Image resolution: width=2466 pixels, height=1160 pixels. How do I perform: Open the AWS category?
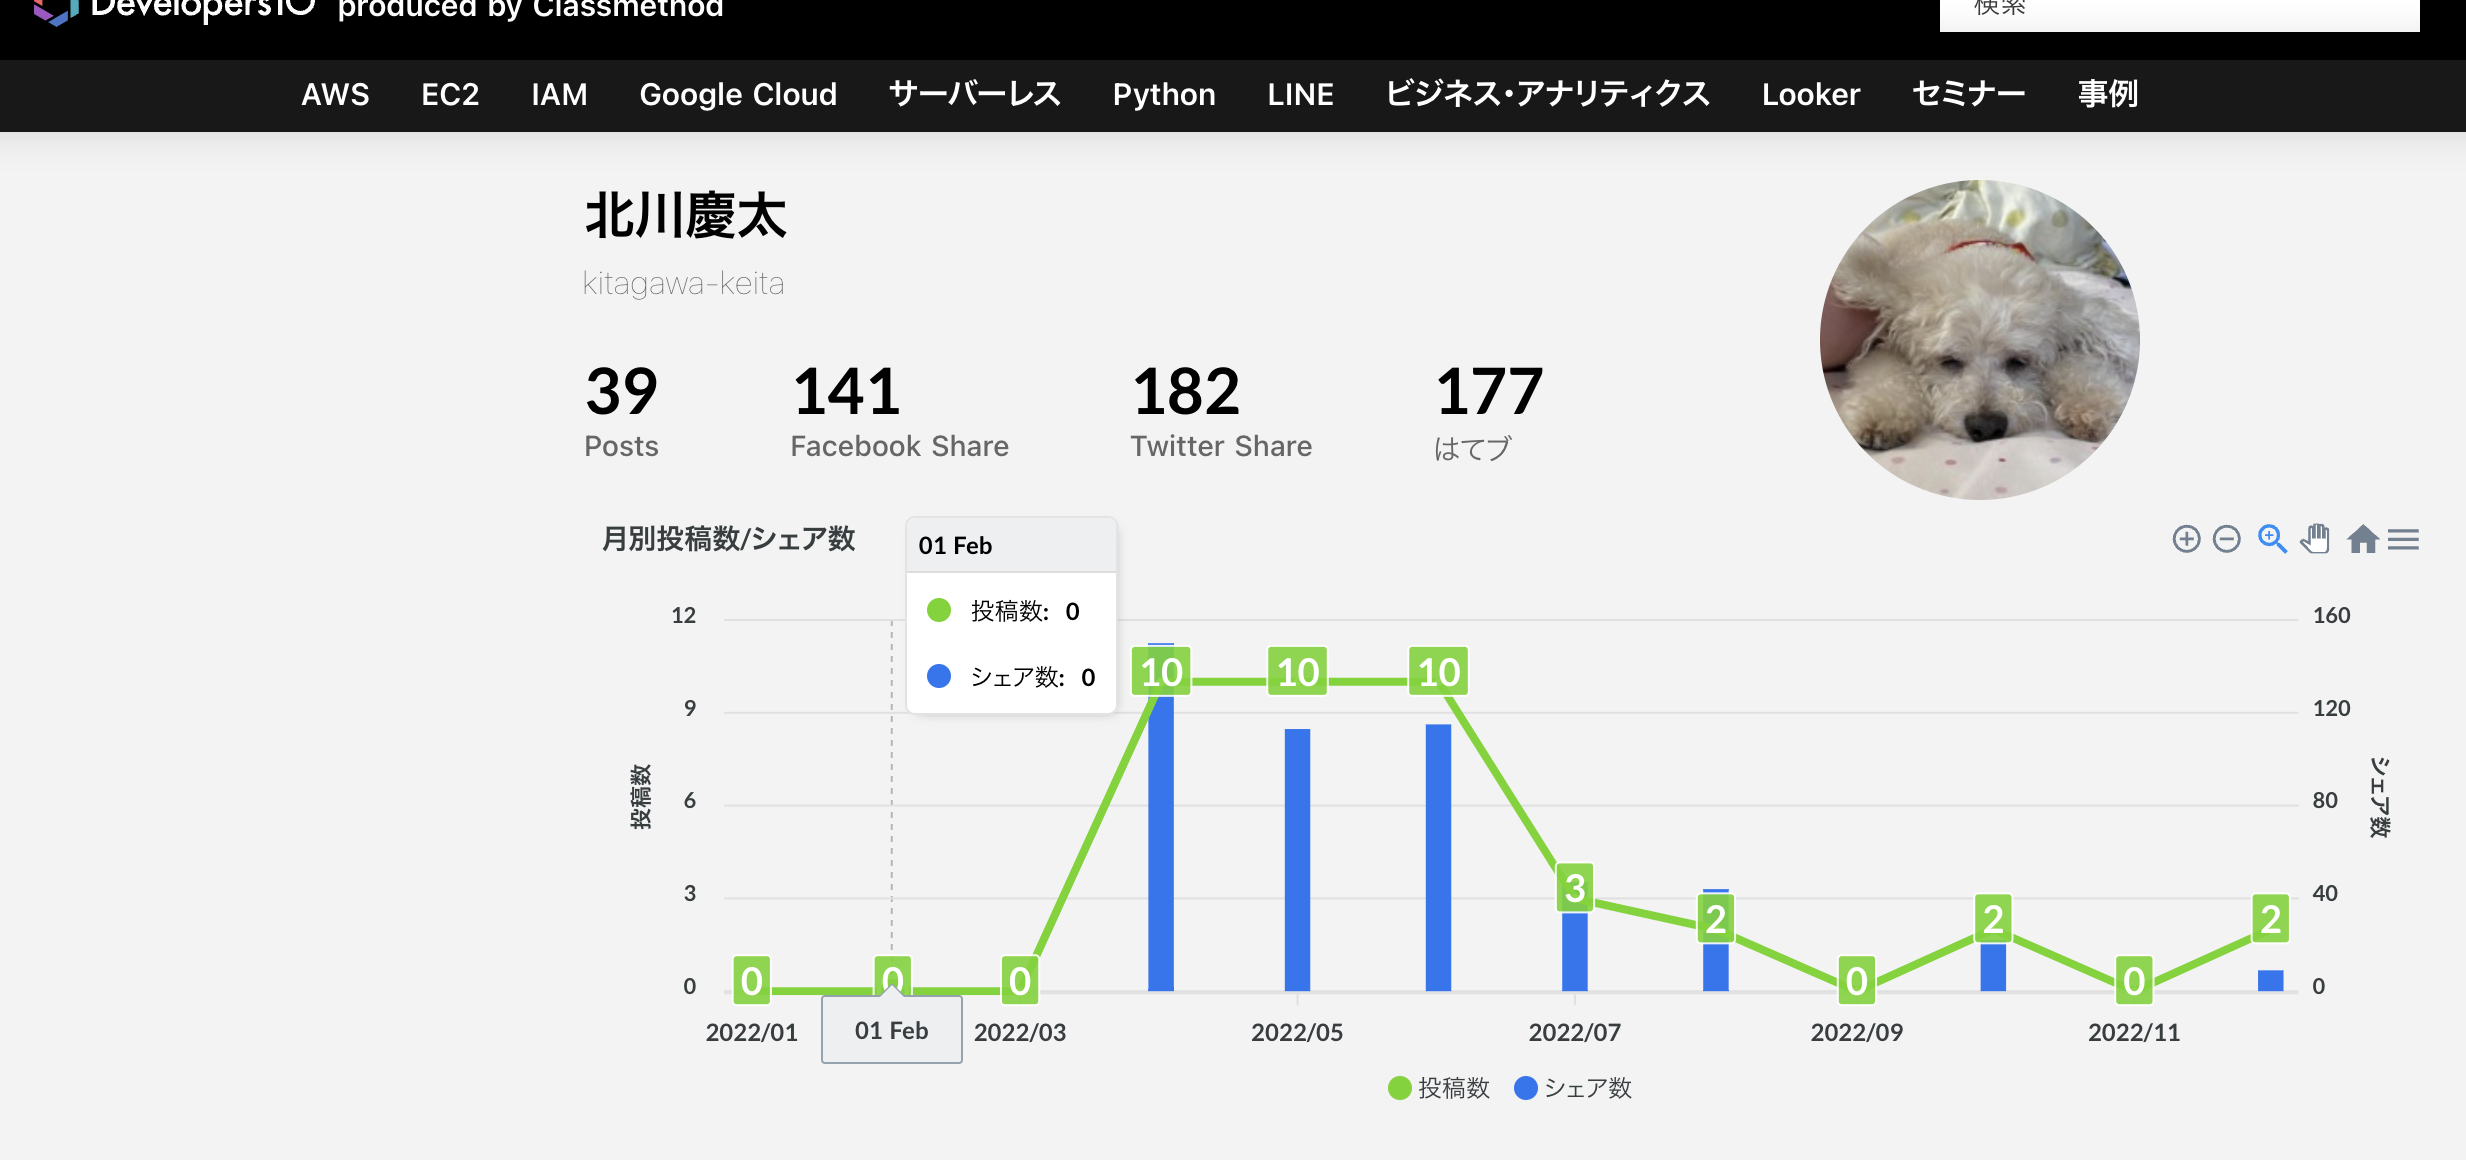click(x=335, y=94)
